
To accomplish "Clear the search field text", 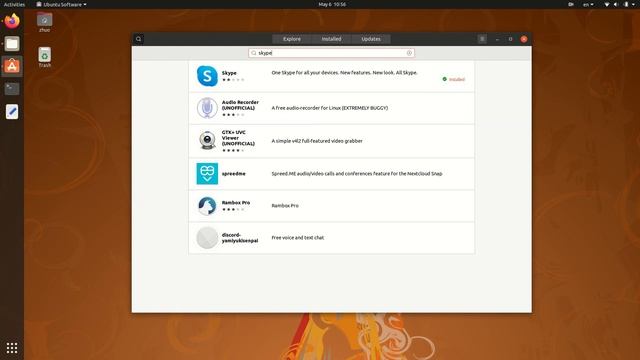I will (409, 53).
